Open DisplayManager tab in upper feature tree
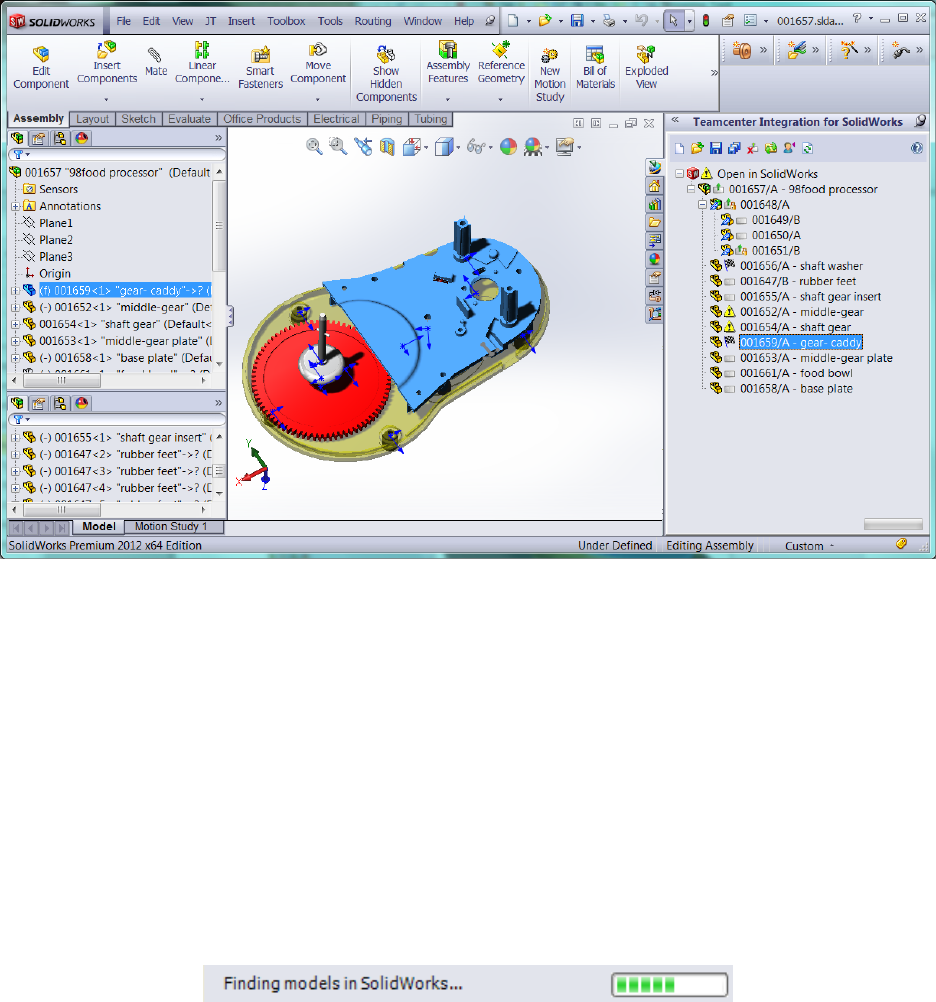Viewport: 936px width, 1002px height. [x=82, y=138]
